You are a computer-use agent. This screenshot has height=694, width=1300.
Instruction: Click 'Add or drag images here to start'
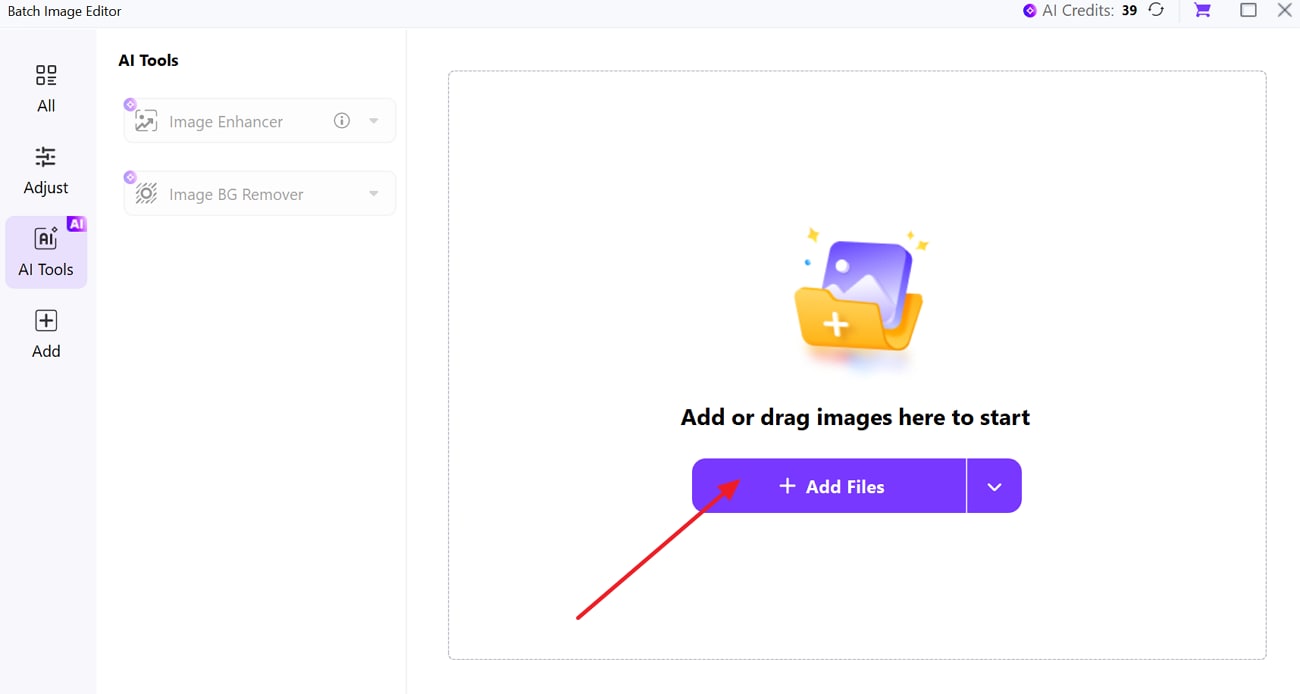(855, 417)
